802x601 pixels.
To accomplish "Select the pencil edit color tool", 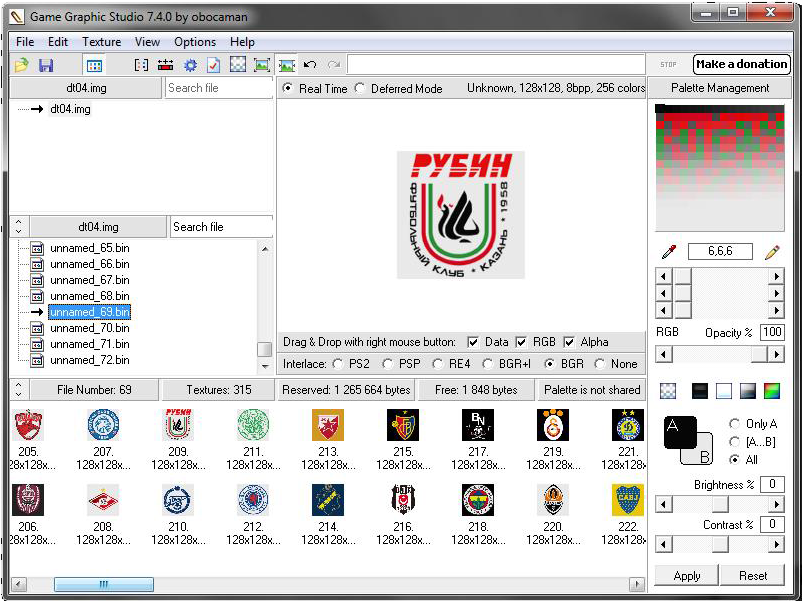I will pos(772,252).
